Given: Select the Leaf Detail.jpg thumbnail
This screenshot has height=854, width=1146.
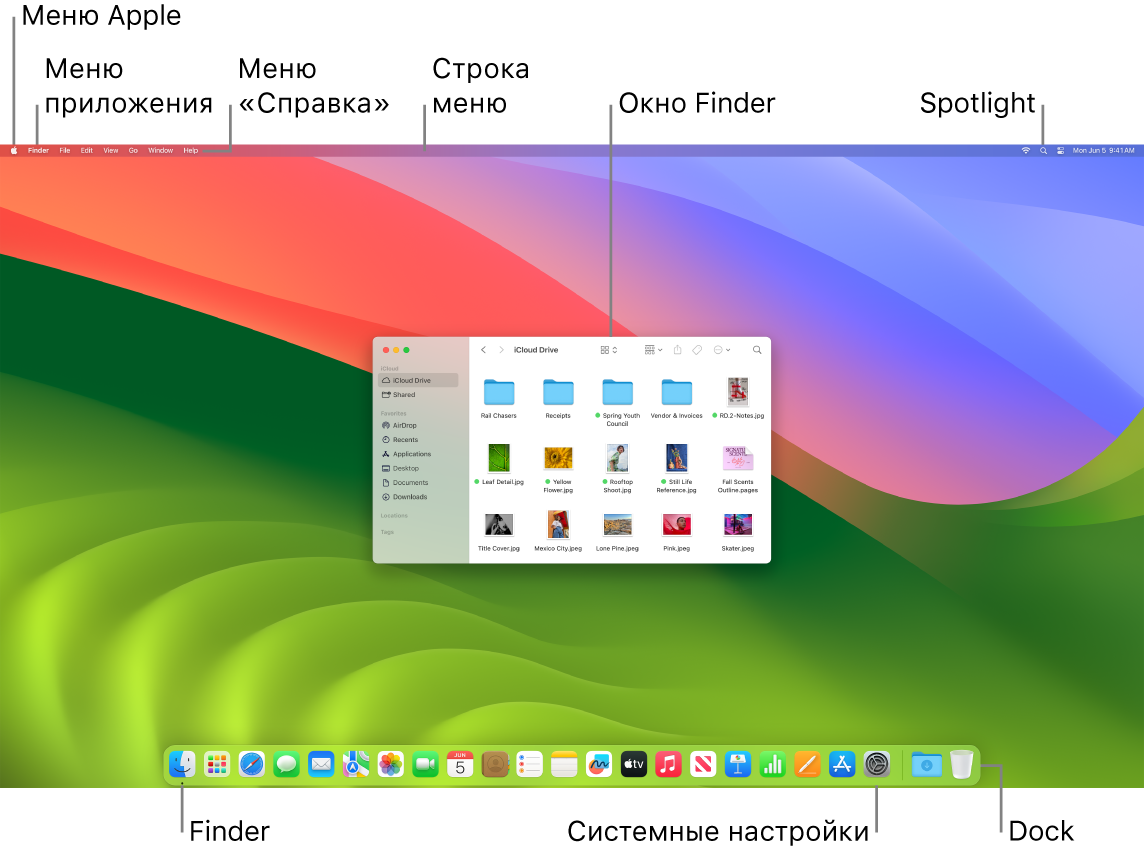Looking at the screenshot, I should 498,458.
